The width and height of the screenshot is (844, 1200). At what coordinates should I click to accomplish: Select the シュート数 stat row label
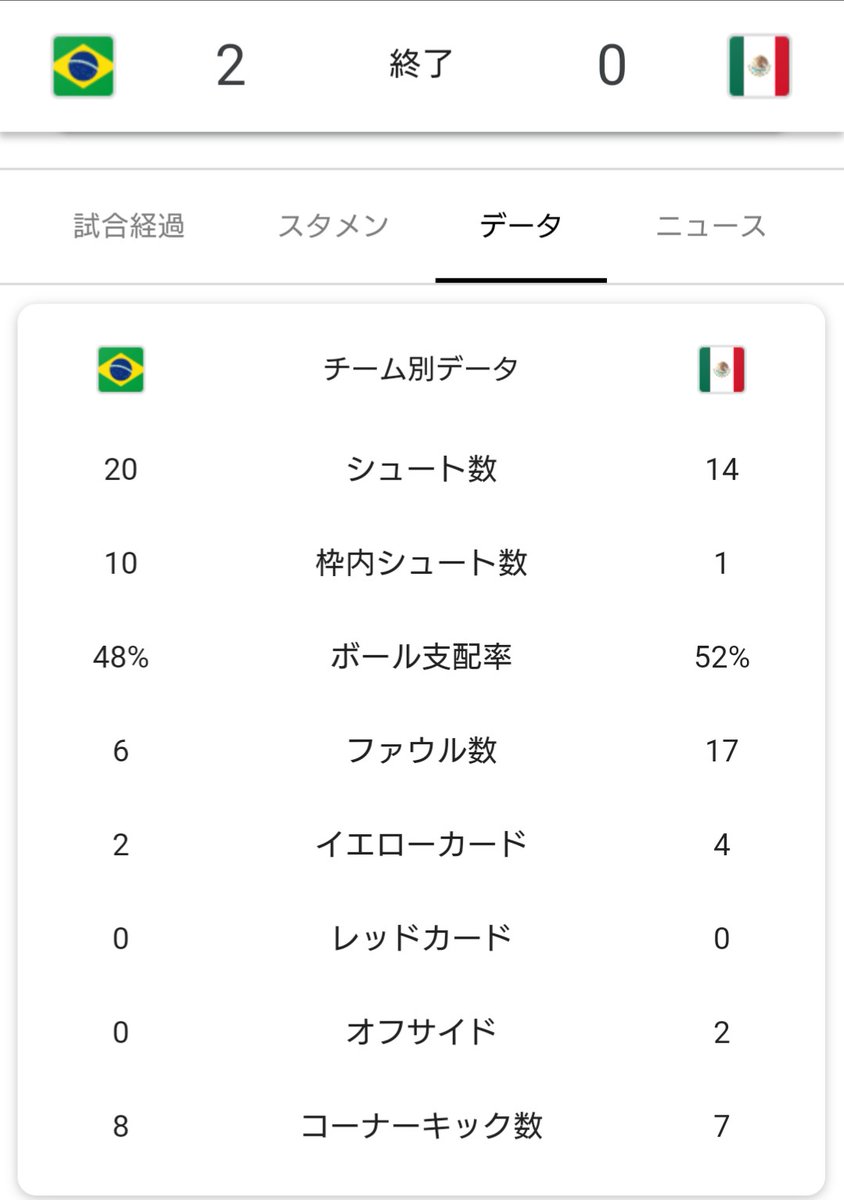click(x=421, y=469)
